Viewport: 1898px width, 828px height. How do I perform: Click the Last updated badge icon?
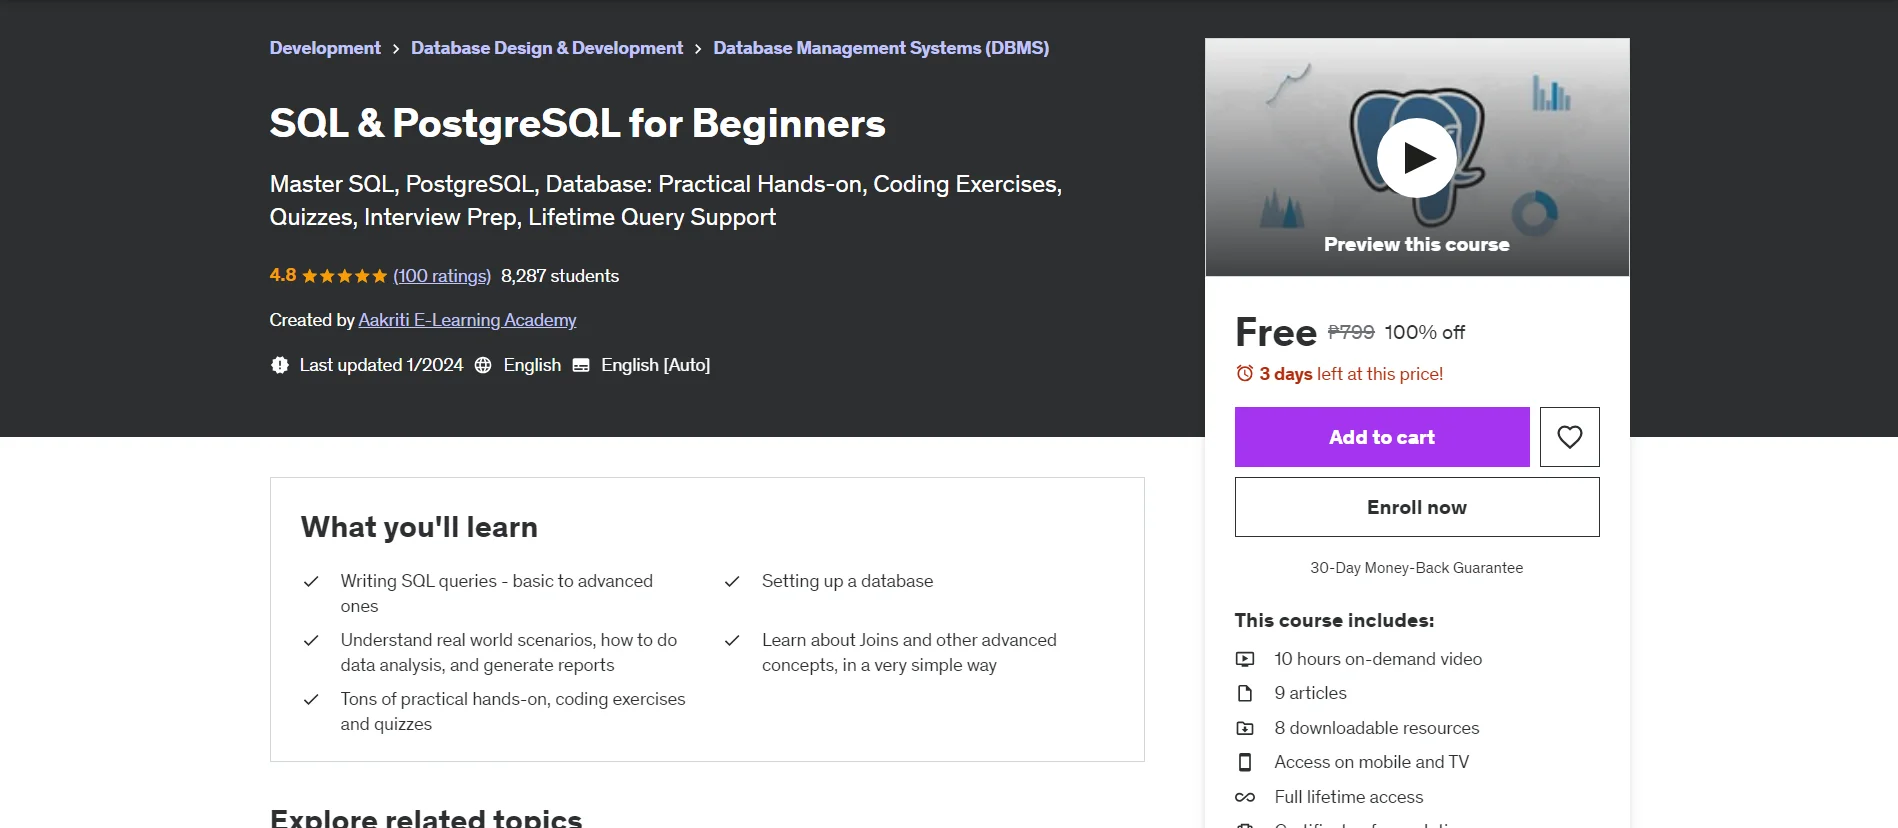tap(280, 365)
